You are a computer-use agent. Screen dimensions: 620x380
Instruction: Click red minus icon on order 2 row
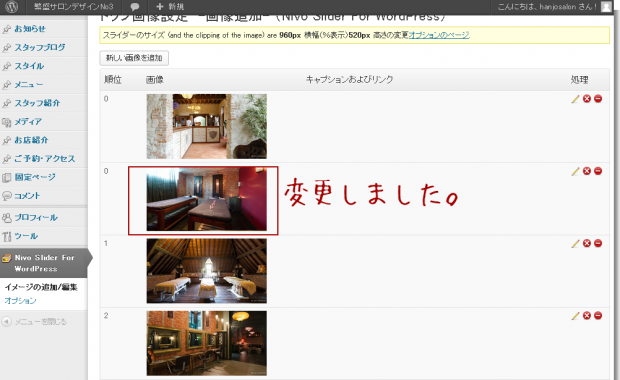click(598, 316)
